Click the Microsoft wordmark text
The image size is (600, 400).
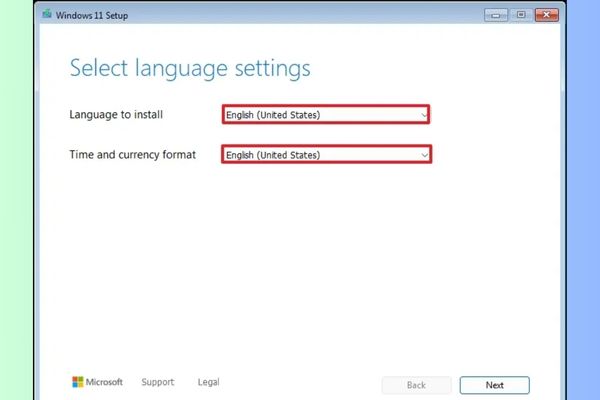click(x=105, y=382)
